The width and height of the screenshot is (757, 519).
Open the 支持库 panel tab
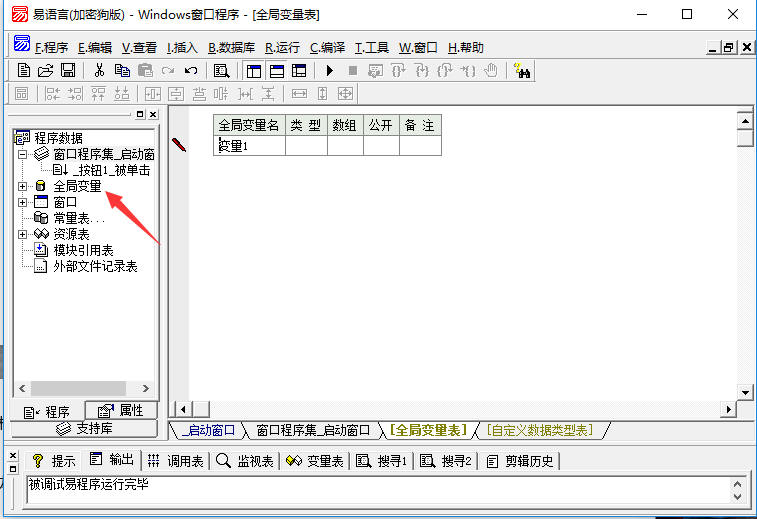pos(84,428)
